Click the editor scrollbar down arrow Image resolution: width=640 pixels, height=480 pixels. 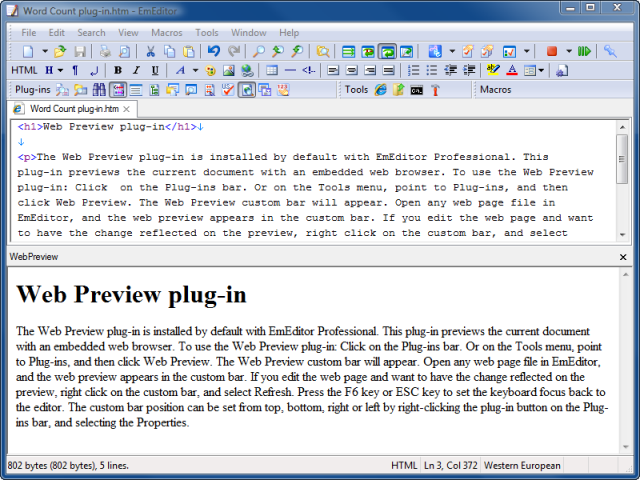pos(622,235)
